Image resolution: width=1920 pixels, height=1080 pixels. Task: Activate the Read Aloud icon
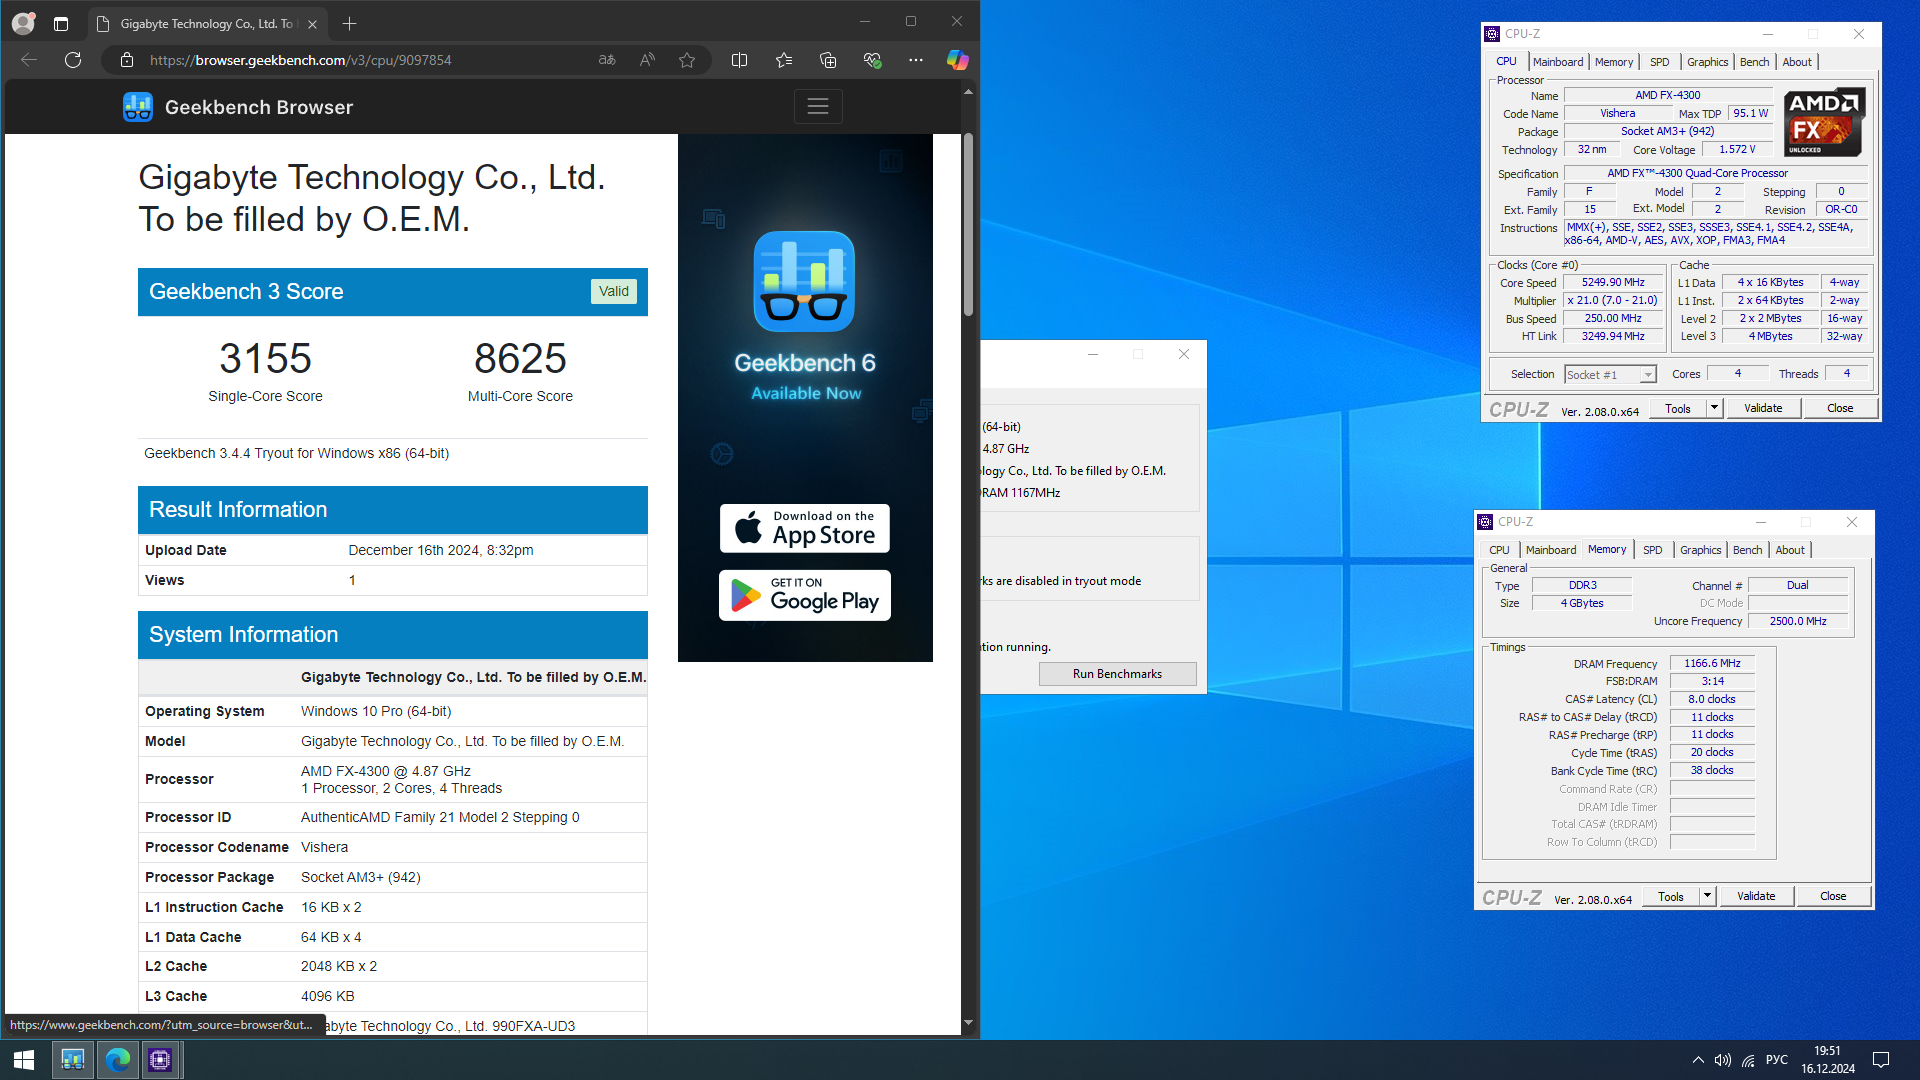pos(647,60)
